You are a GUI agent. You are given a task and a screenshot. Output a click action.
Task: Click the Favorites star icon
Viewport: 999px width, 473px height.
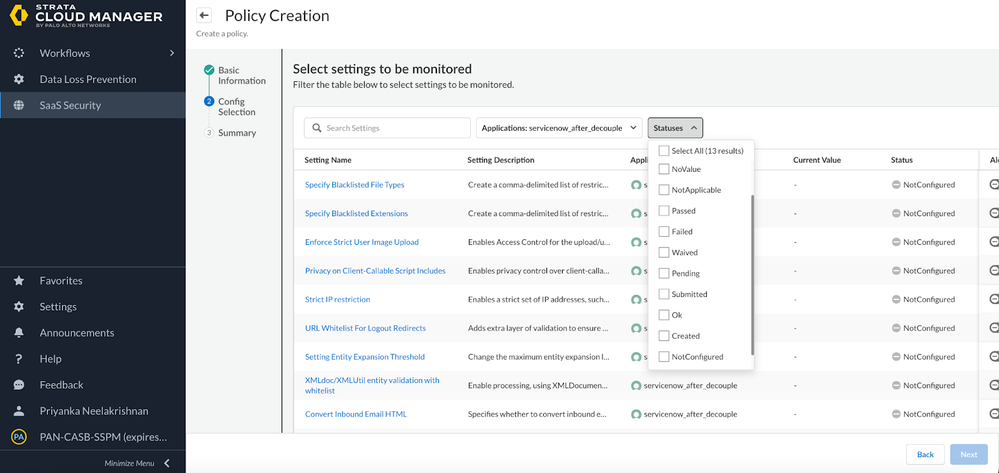18,281
